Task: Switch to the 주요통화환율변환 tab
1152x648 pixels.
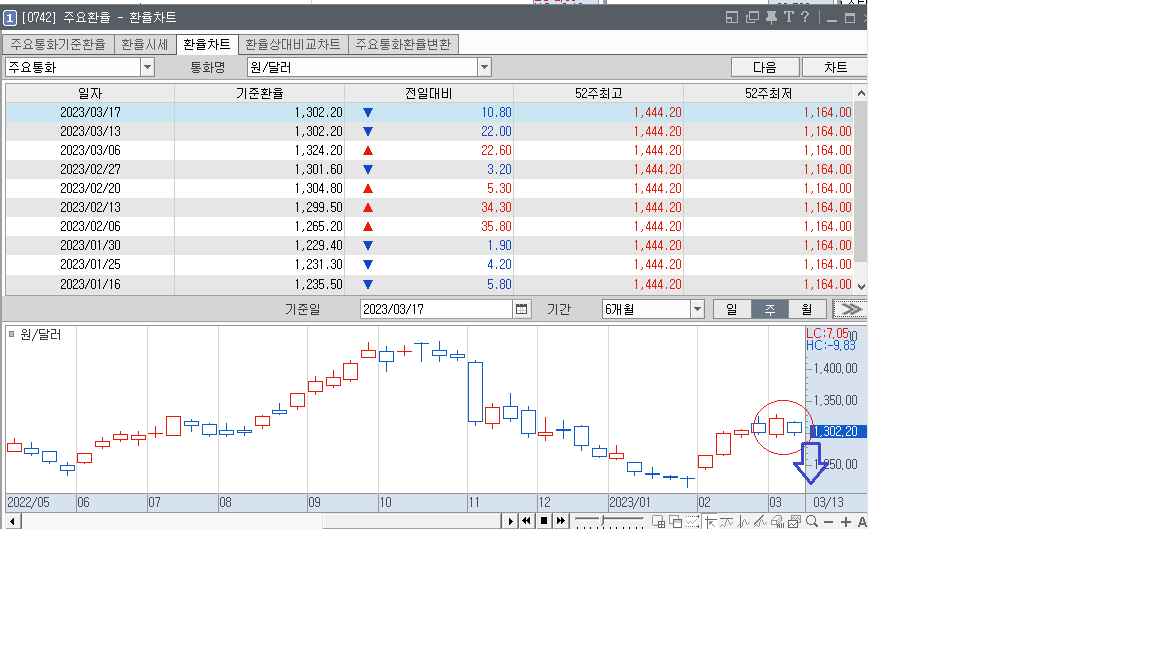Action: tap(403, 44)
